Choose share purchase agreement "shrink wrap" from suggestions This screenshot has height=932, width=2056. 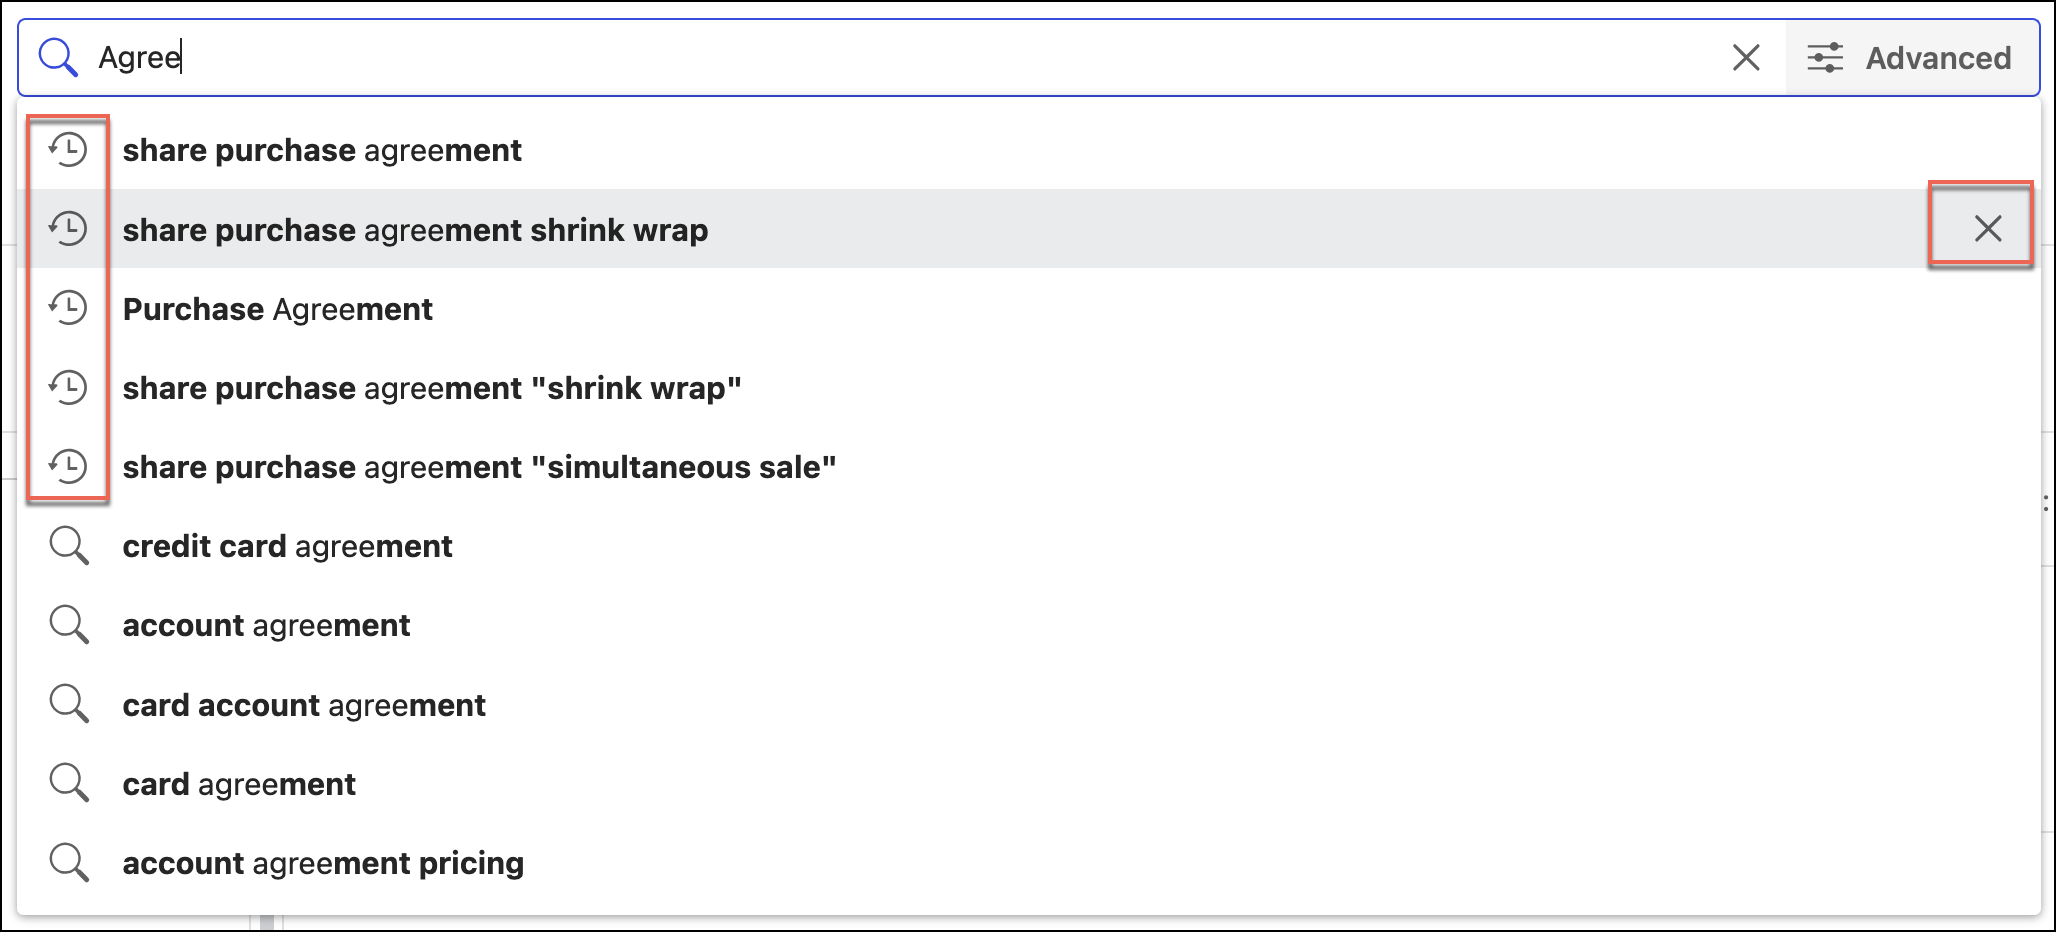432,388
